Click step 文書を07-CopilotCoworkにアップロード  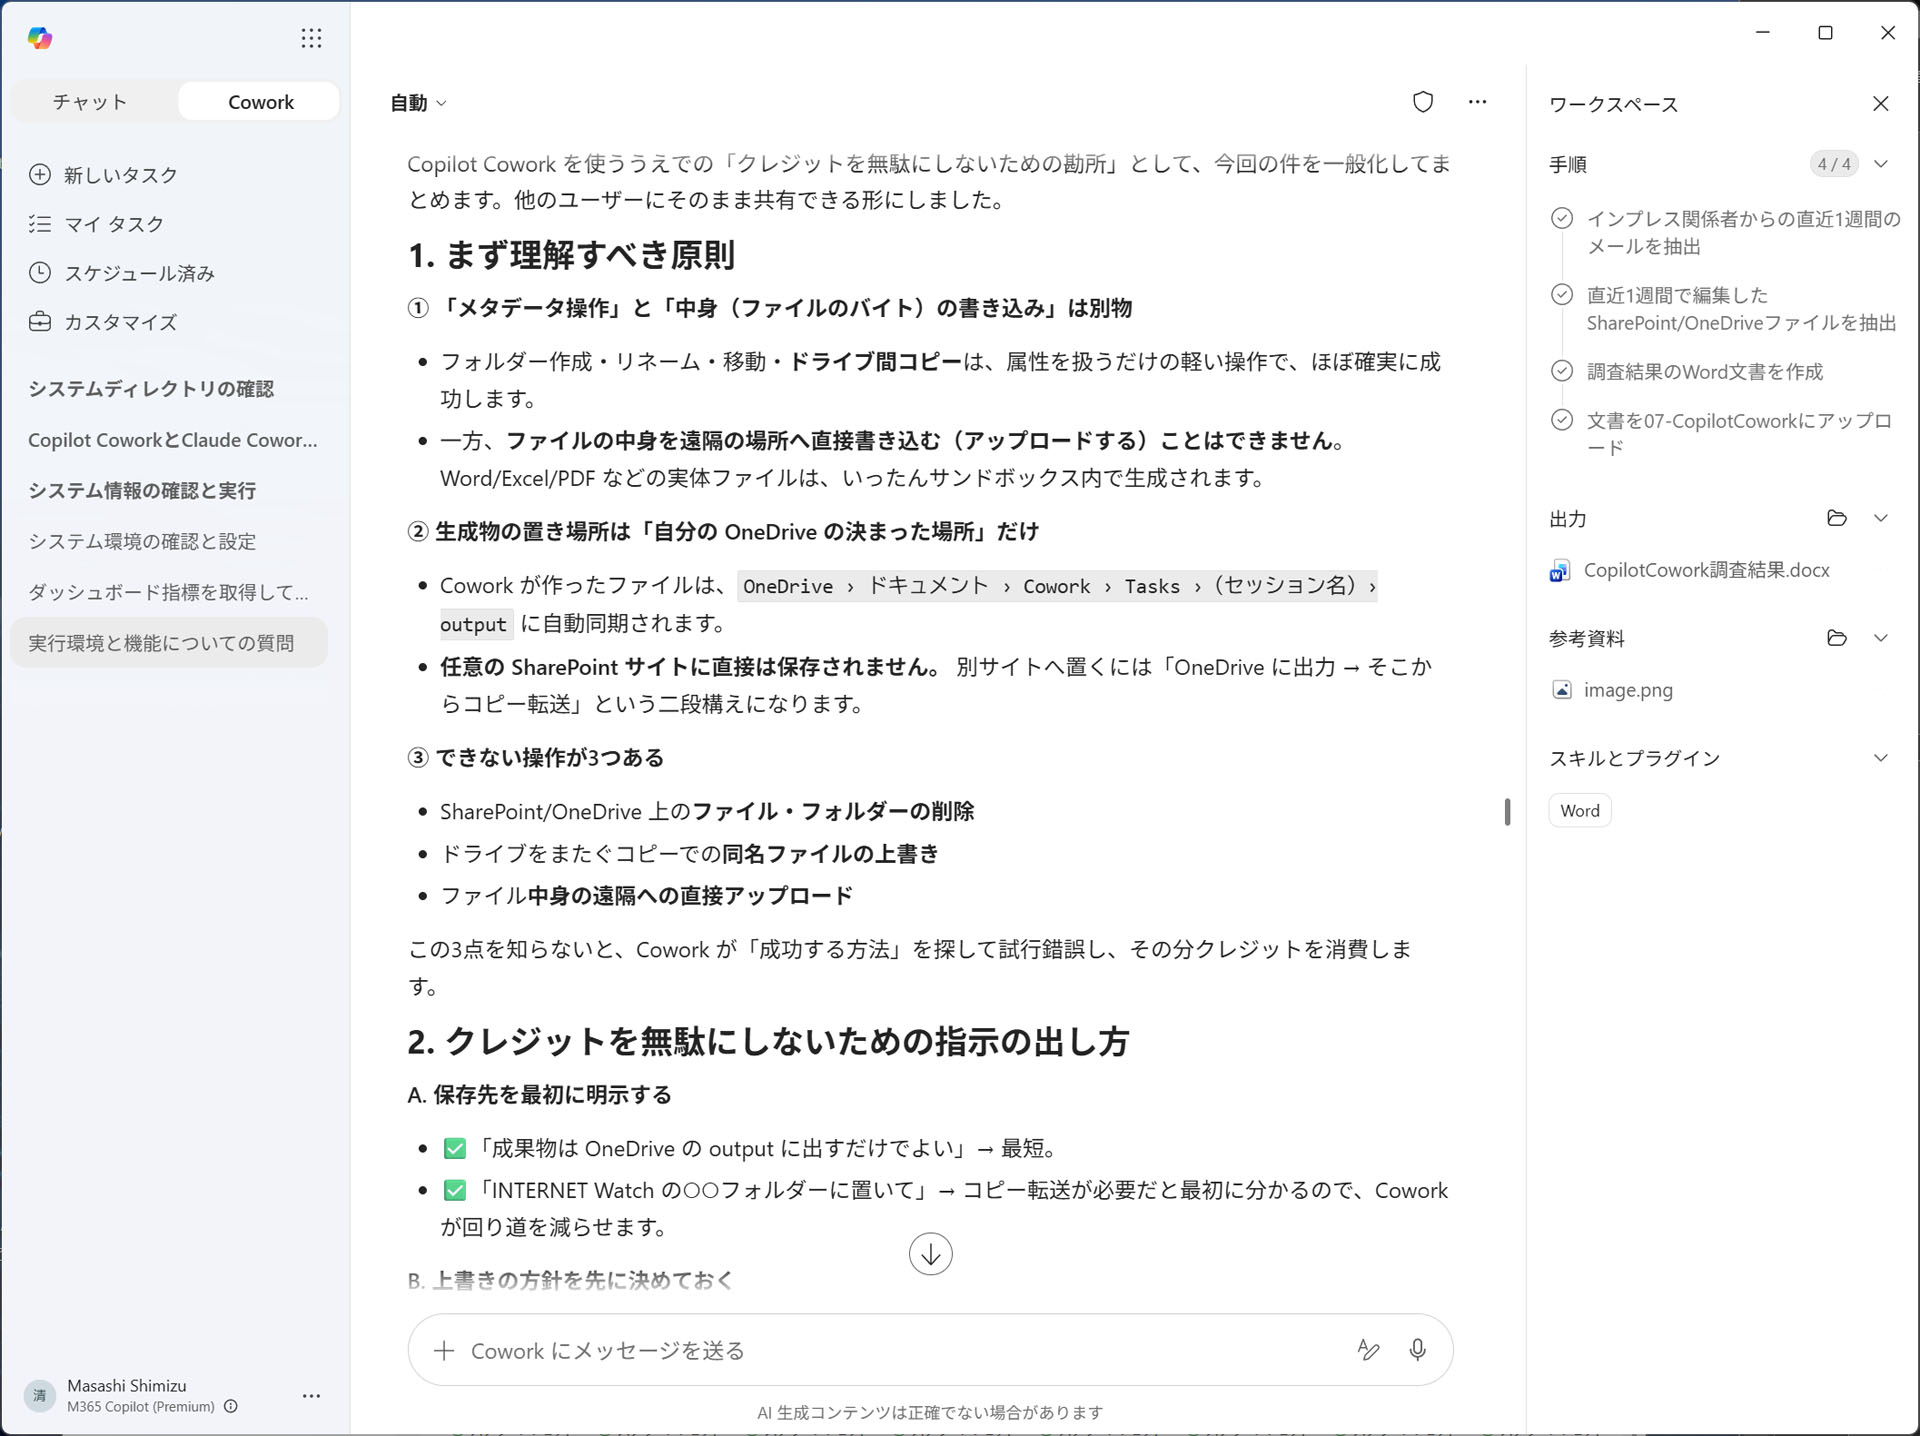1739,434
